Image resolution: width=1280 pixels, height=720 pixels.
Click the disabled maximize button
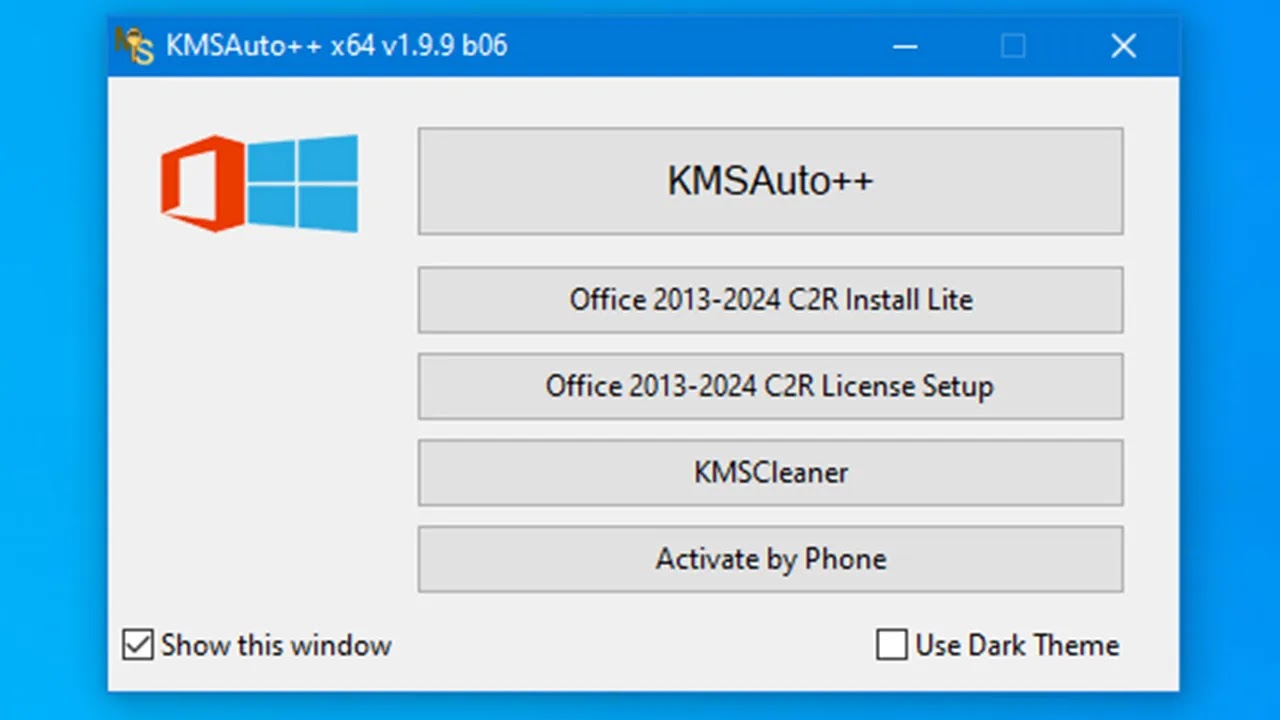[x=1013, y=46]
